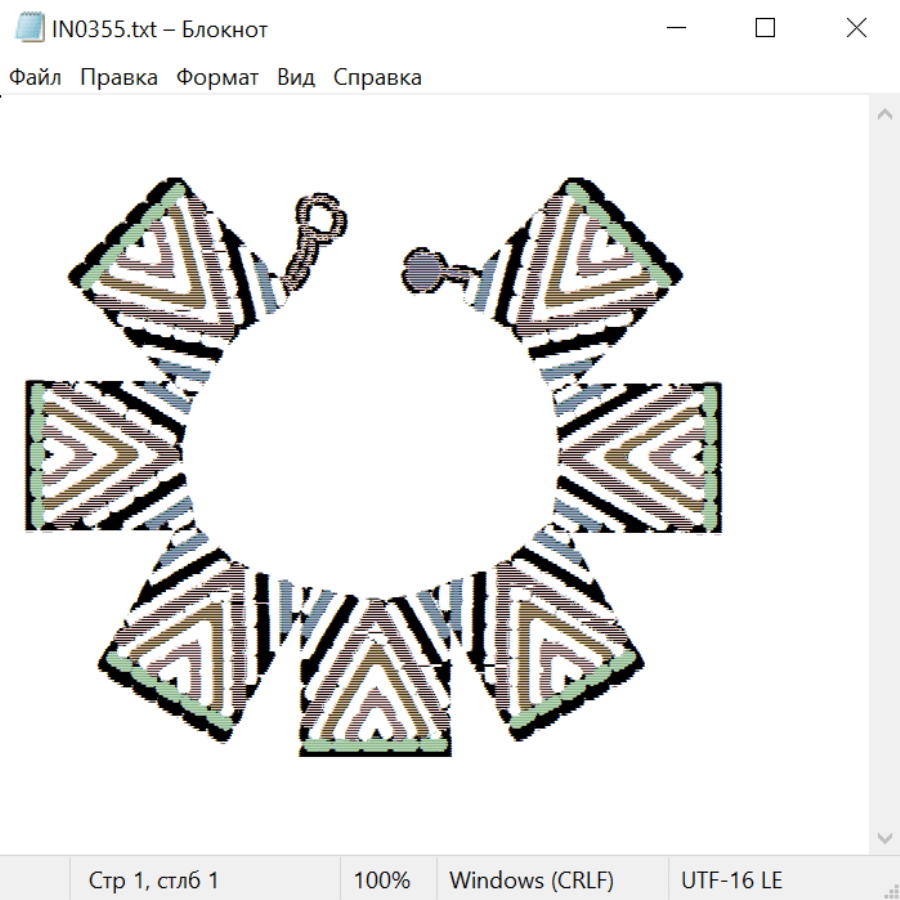Click the IN0355.txt window title text
The height and width of the screenshot is (900, 900).
pyautogui.click(x=160, y=29)
